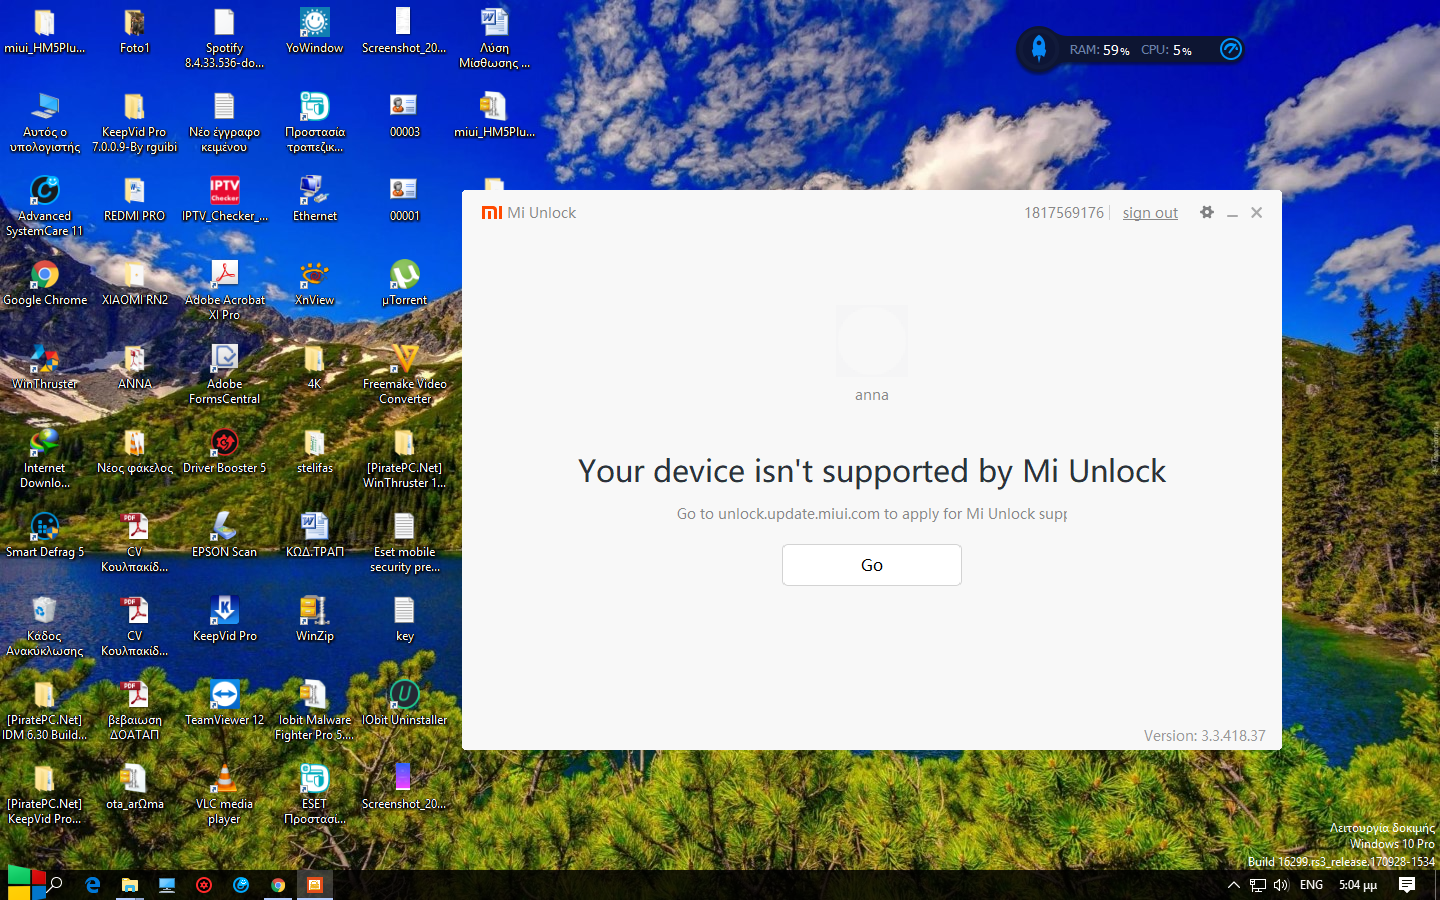Open the network status tray icon
Image resolution: width=1440 pixels, height=900 pixels.
(1258, 885)
